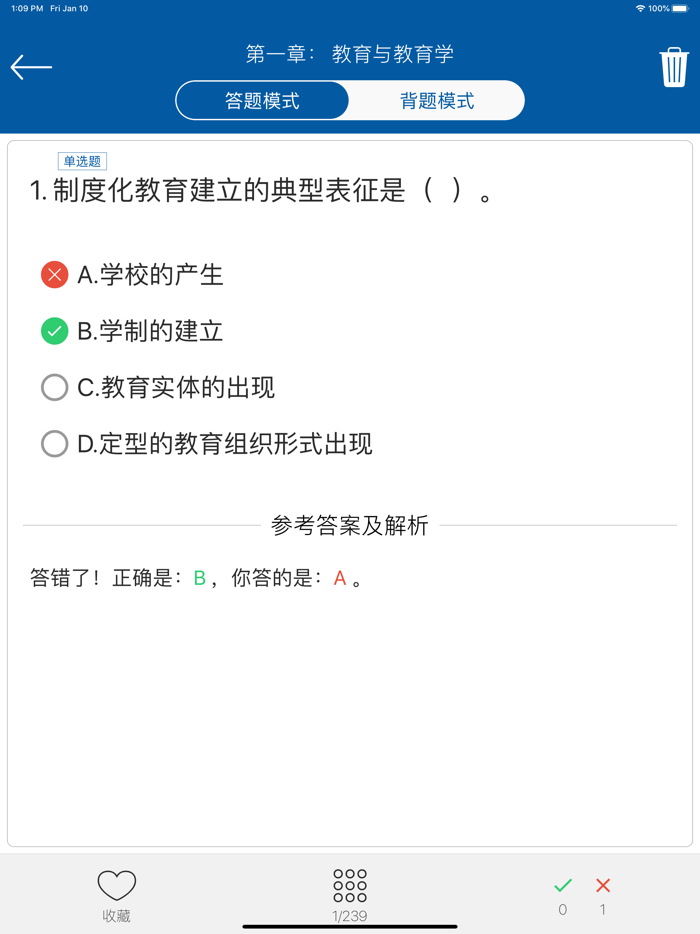Open the progress indicator showing 1/239
Image resolution: width=700 pixels, height=934 pixels.
tap(349, 915)
